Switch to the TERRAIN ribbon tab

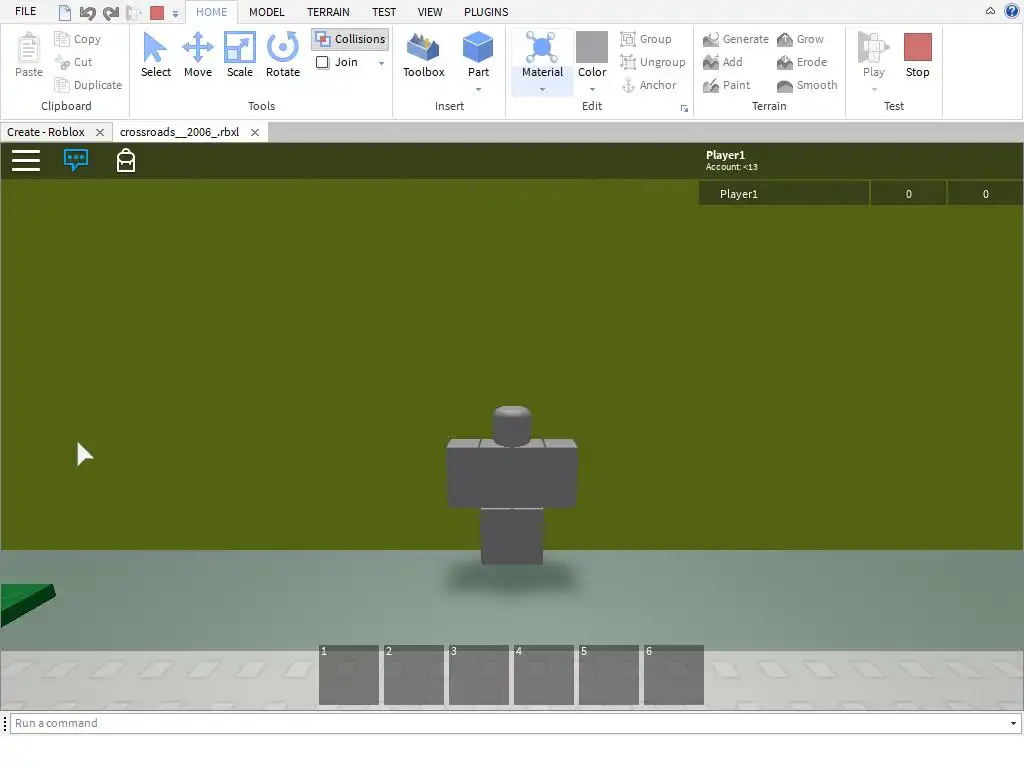(328, 12)
